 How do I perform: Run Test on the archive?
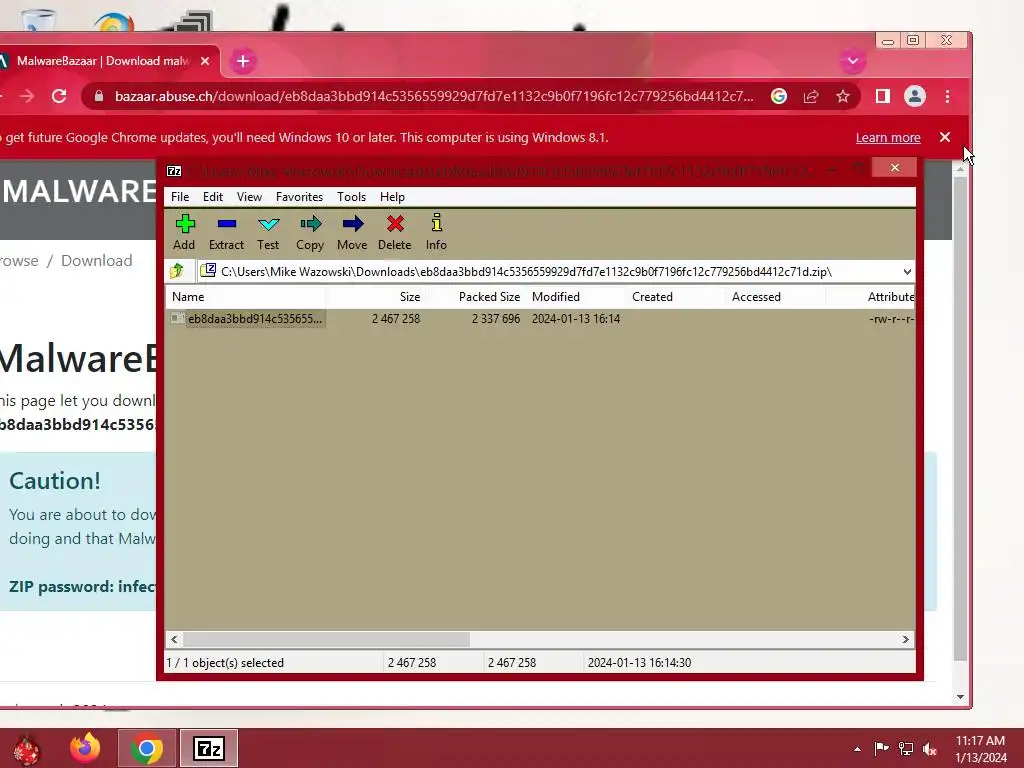tap(268, 232)
